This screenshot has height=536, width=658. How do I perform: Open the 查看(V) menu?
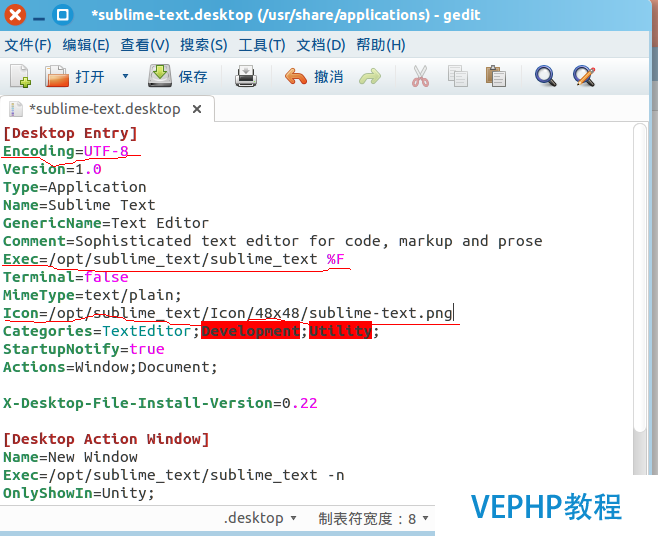click(145, 45)
